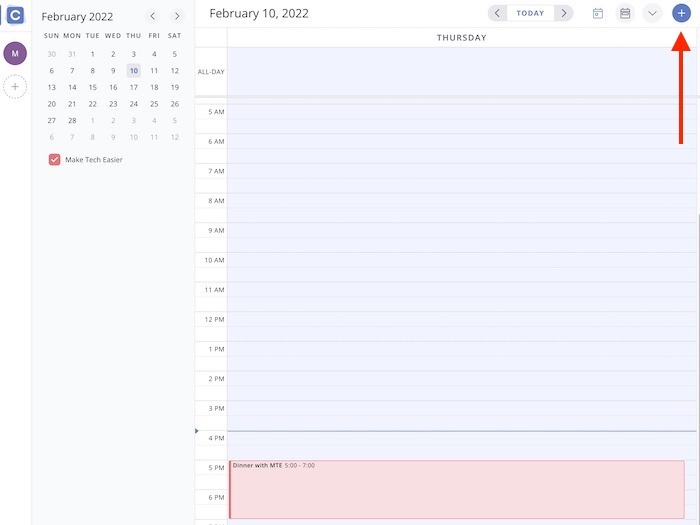Select February 19 in mini calendar
Viewport: 700px width, 525px height.
point(175,87)
